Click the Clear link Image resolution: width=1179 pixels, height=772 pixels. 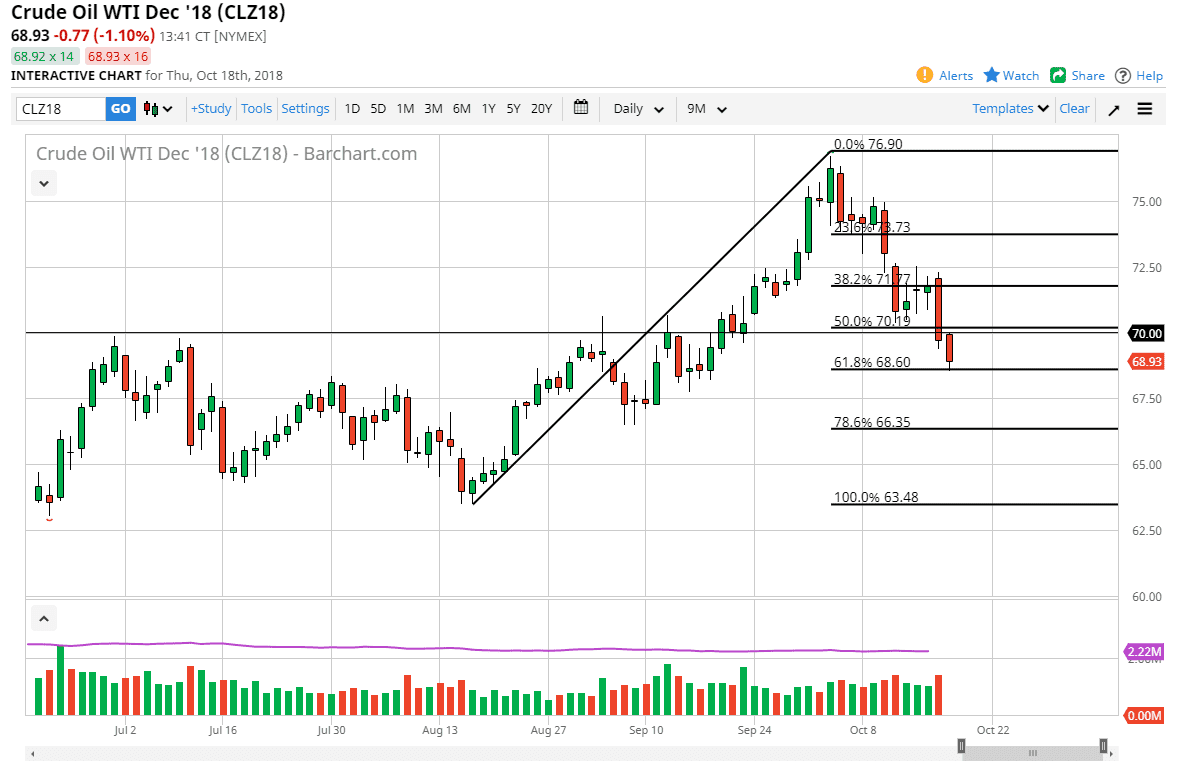pos(1074,109)
